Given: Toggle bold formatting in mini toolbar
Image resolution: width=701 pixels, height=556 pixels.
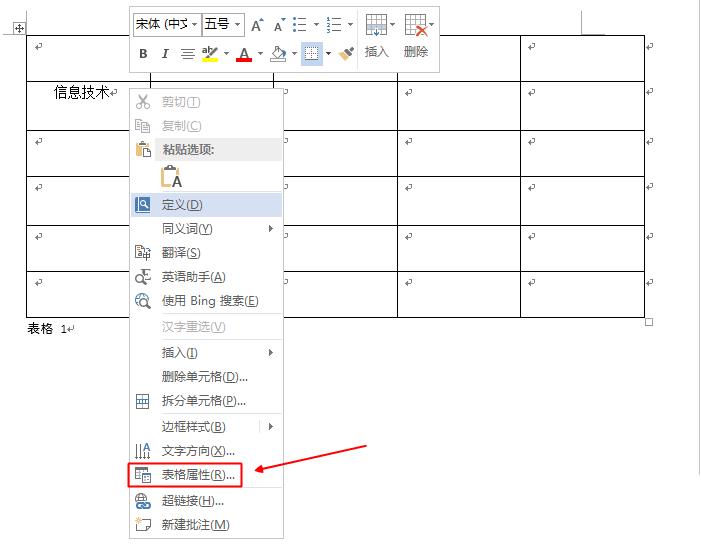Looking at the screenshot, I should [143, 54].
